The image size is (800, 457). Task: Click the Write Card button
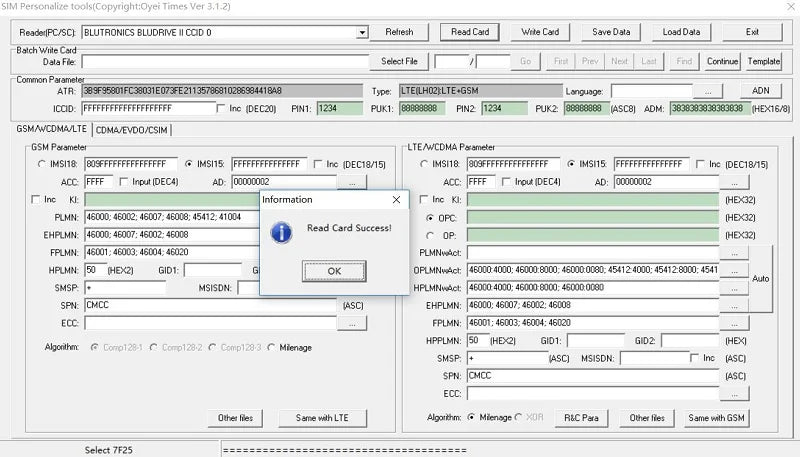[540, 32]
